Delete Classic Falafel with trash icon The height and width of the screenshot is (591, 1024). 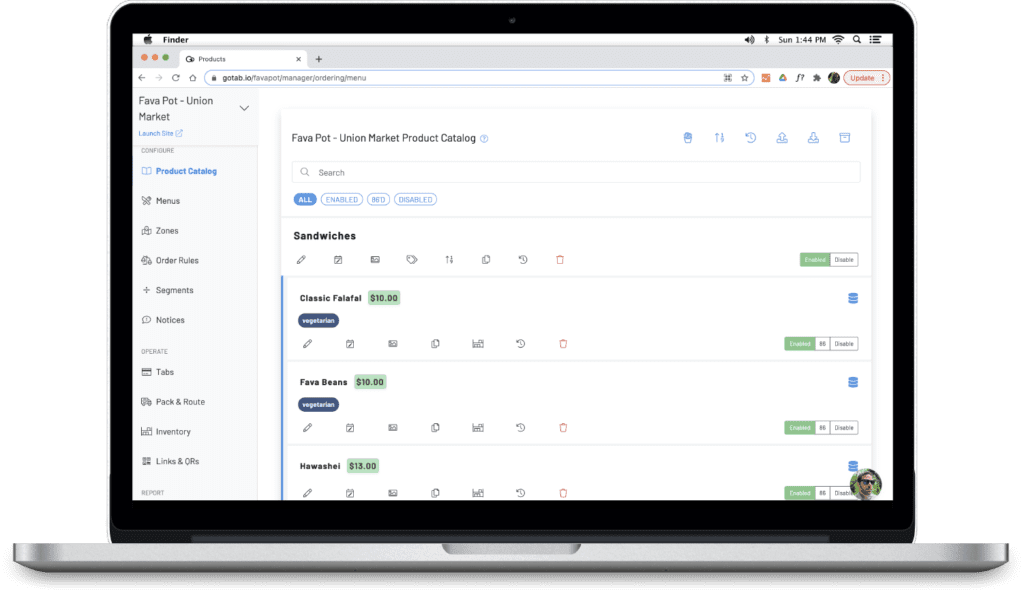(x=563, y=343)
